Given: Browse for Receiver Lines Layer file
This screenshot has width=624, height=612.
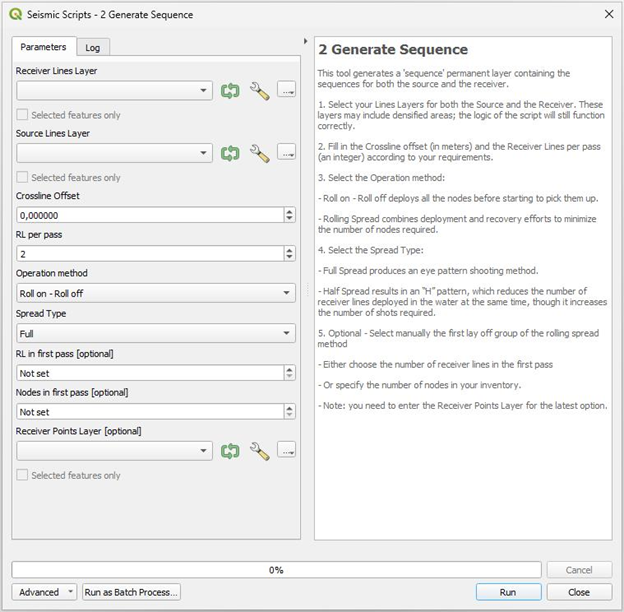Looking at the screenshot, I should coord(287,91).
